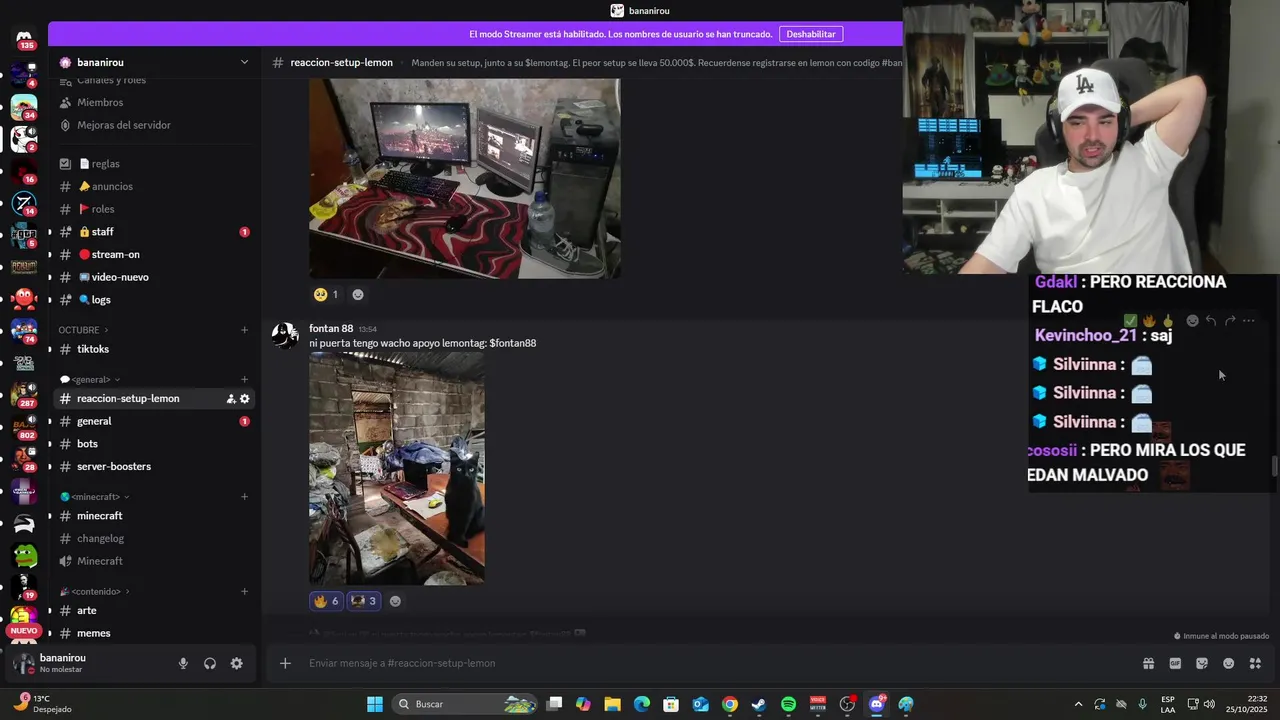Image resolution: width=1280 pixels, height=720 pixels.
Task: Add channel to OCTUBRE category
Action: (x=244, y=330)
